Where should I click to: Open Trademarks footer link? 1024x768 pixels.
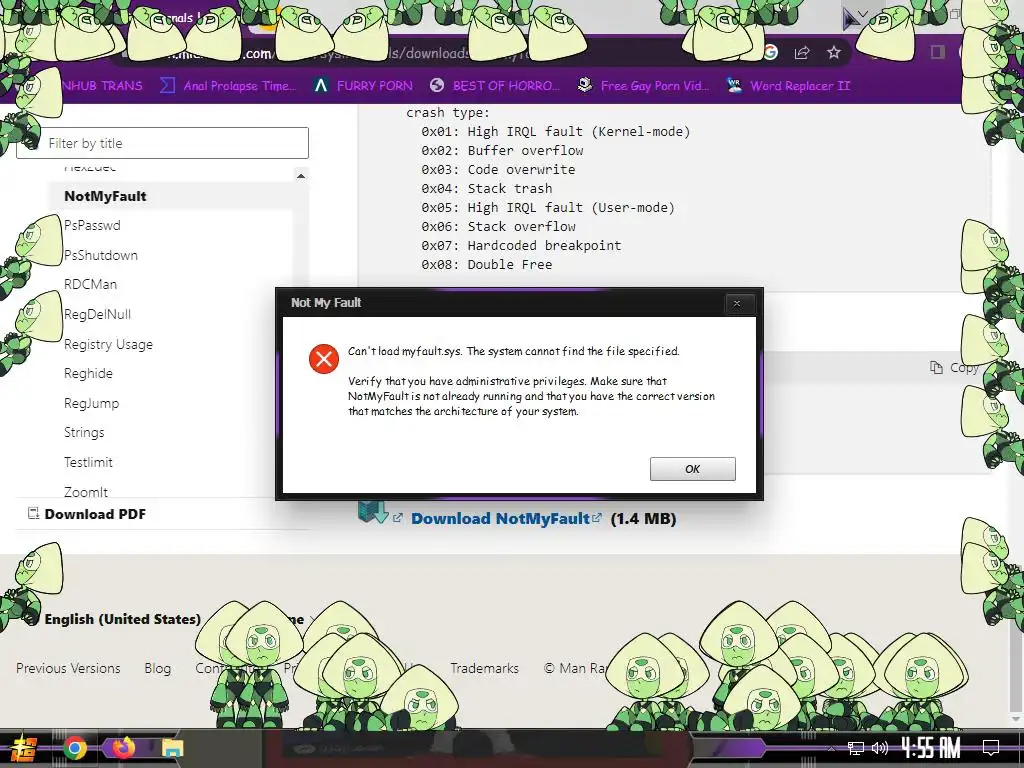click(484, 668)
